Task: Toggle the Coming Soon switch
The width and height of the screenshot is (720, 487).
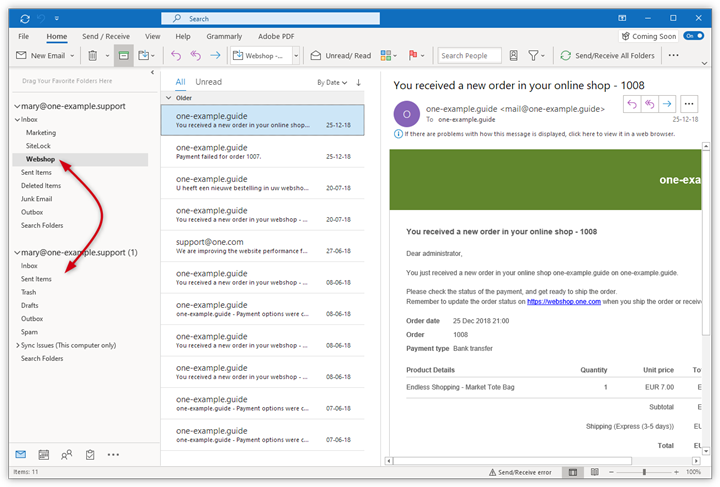Action: tap(693, 36)
